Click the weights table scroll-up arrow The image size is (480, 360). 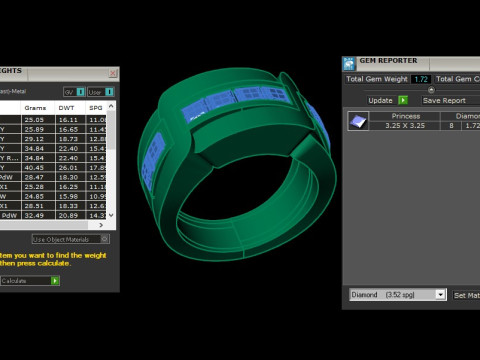coord(111,106)
